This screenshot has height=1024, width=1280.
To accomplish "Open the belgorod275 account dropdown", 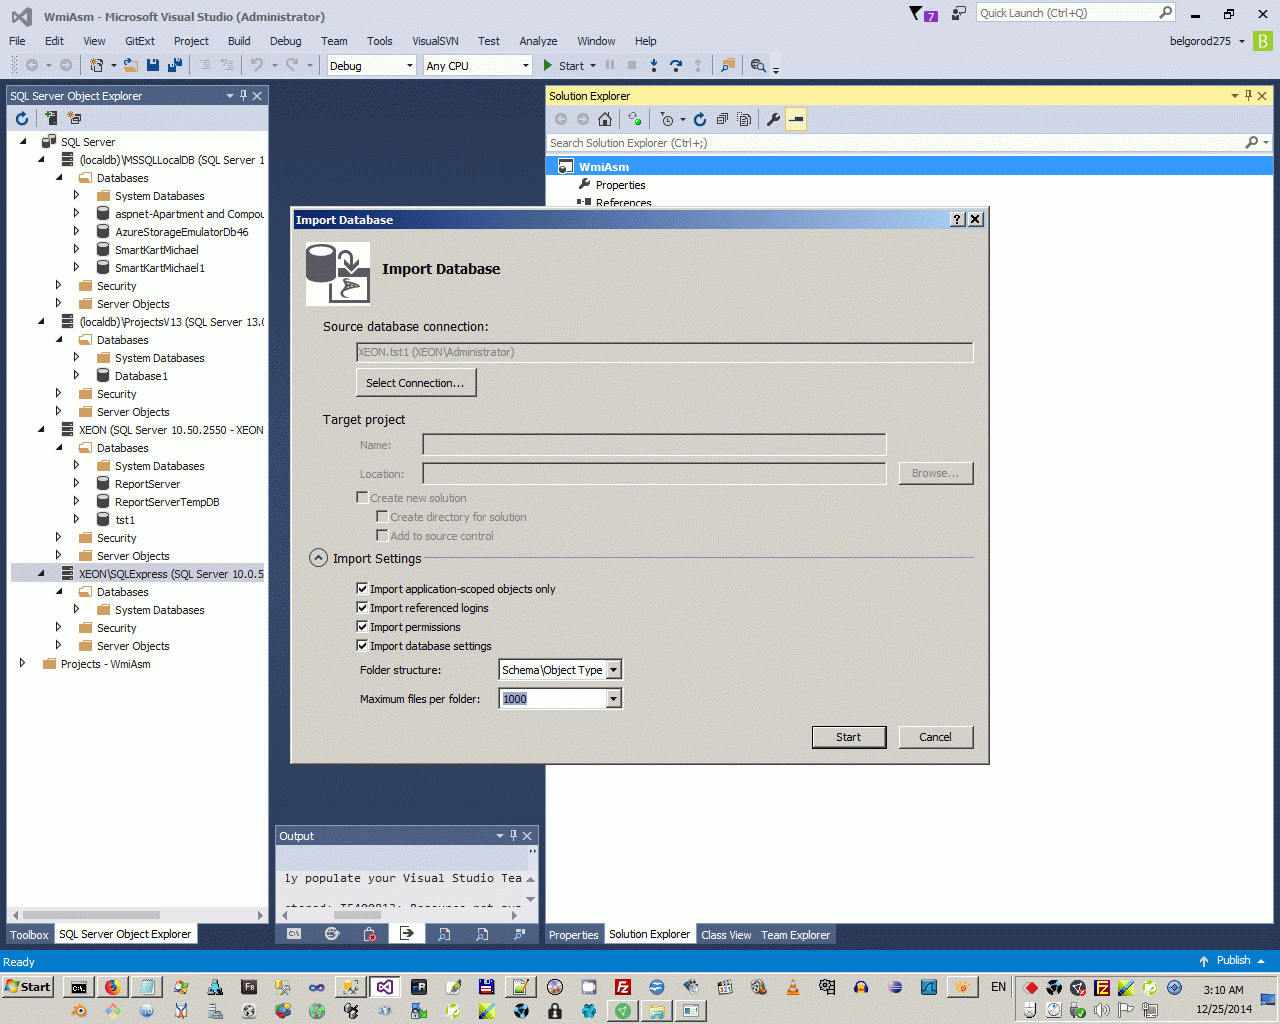I will pyautogui.click(x=1207, y=41).
